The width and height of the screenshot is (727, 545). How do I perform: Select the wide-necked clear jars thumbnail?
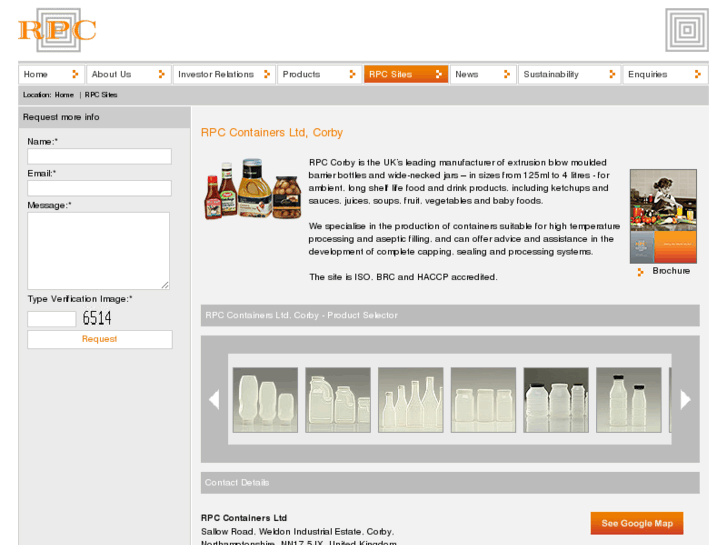tap(483, 400)
